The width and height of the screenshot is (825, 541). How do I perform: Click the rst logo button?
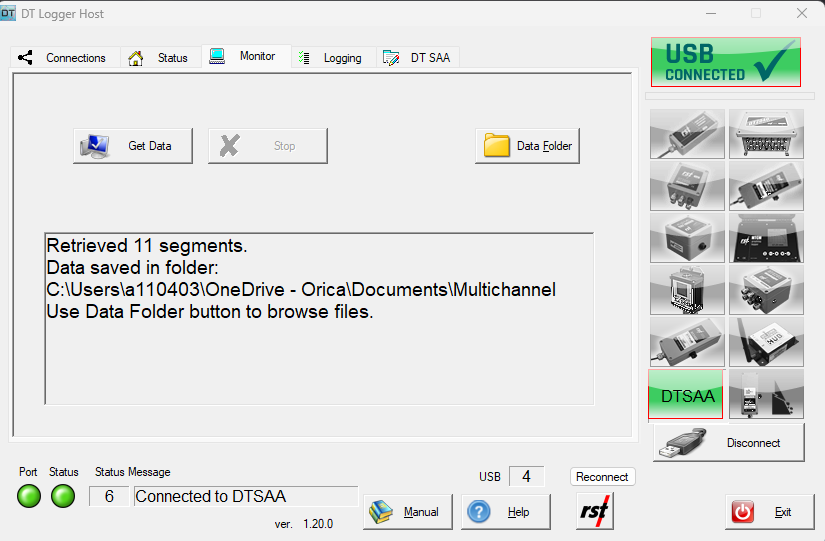pos(595,511)
